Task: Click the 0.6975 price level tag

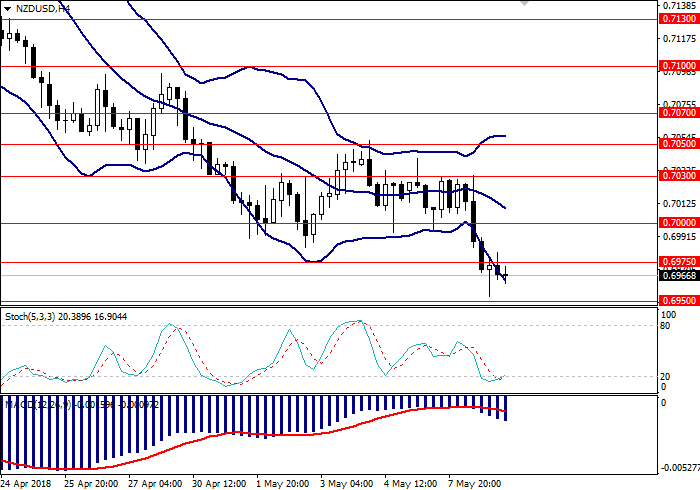Action: pyautogui.click(x=677, y=262)
